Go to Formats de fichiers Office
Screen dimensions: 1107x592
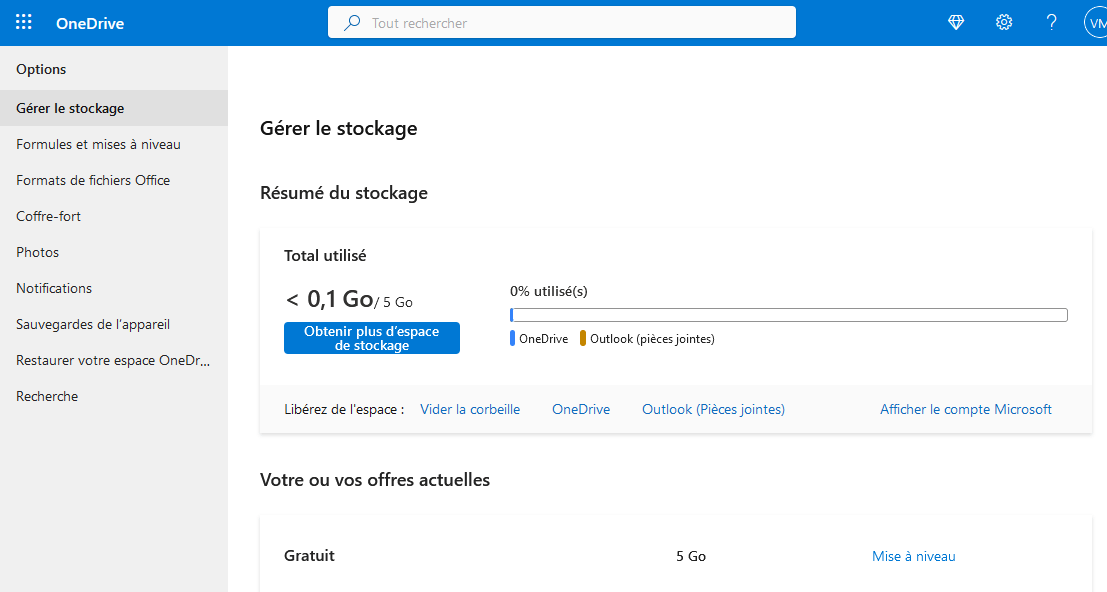[93, 180]
